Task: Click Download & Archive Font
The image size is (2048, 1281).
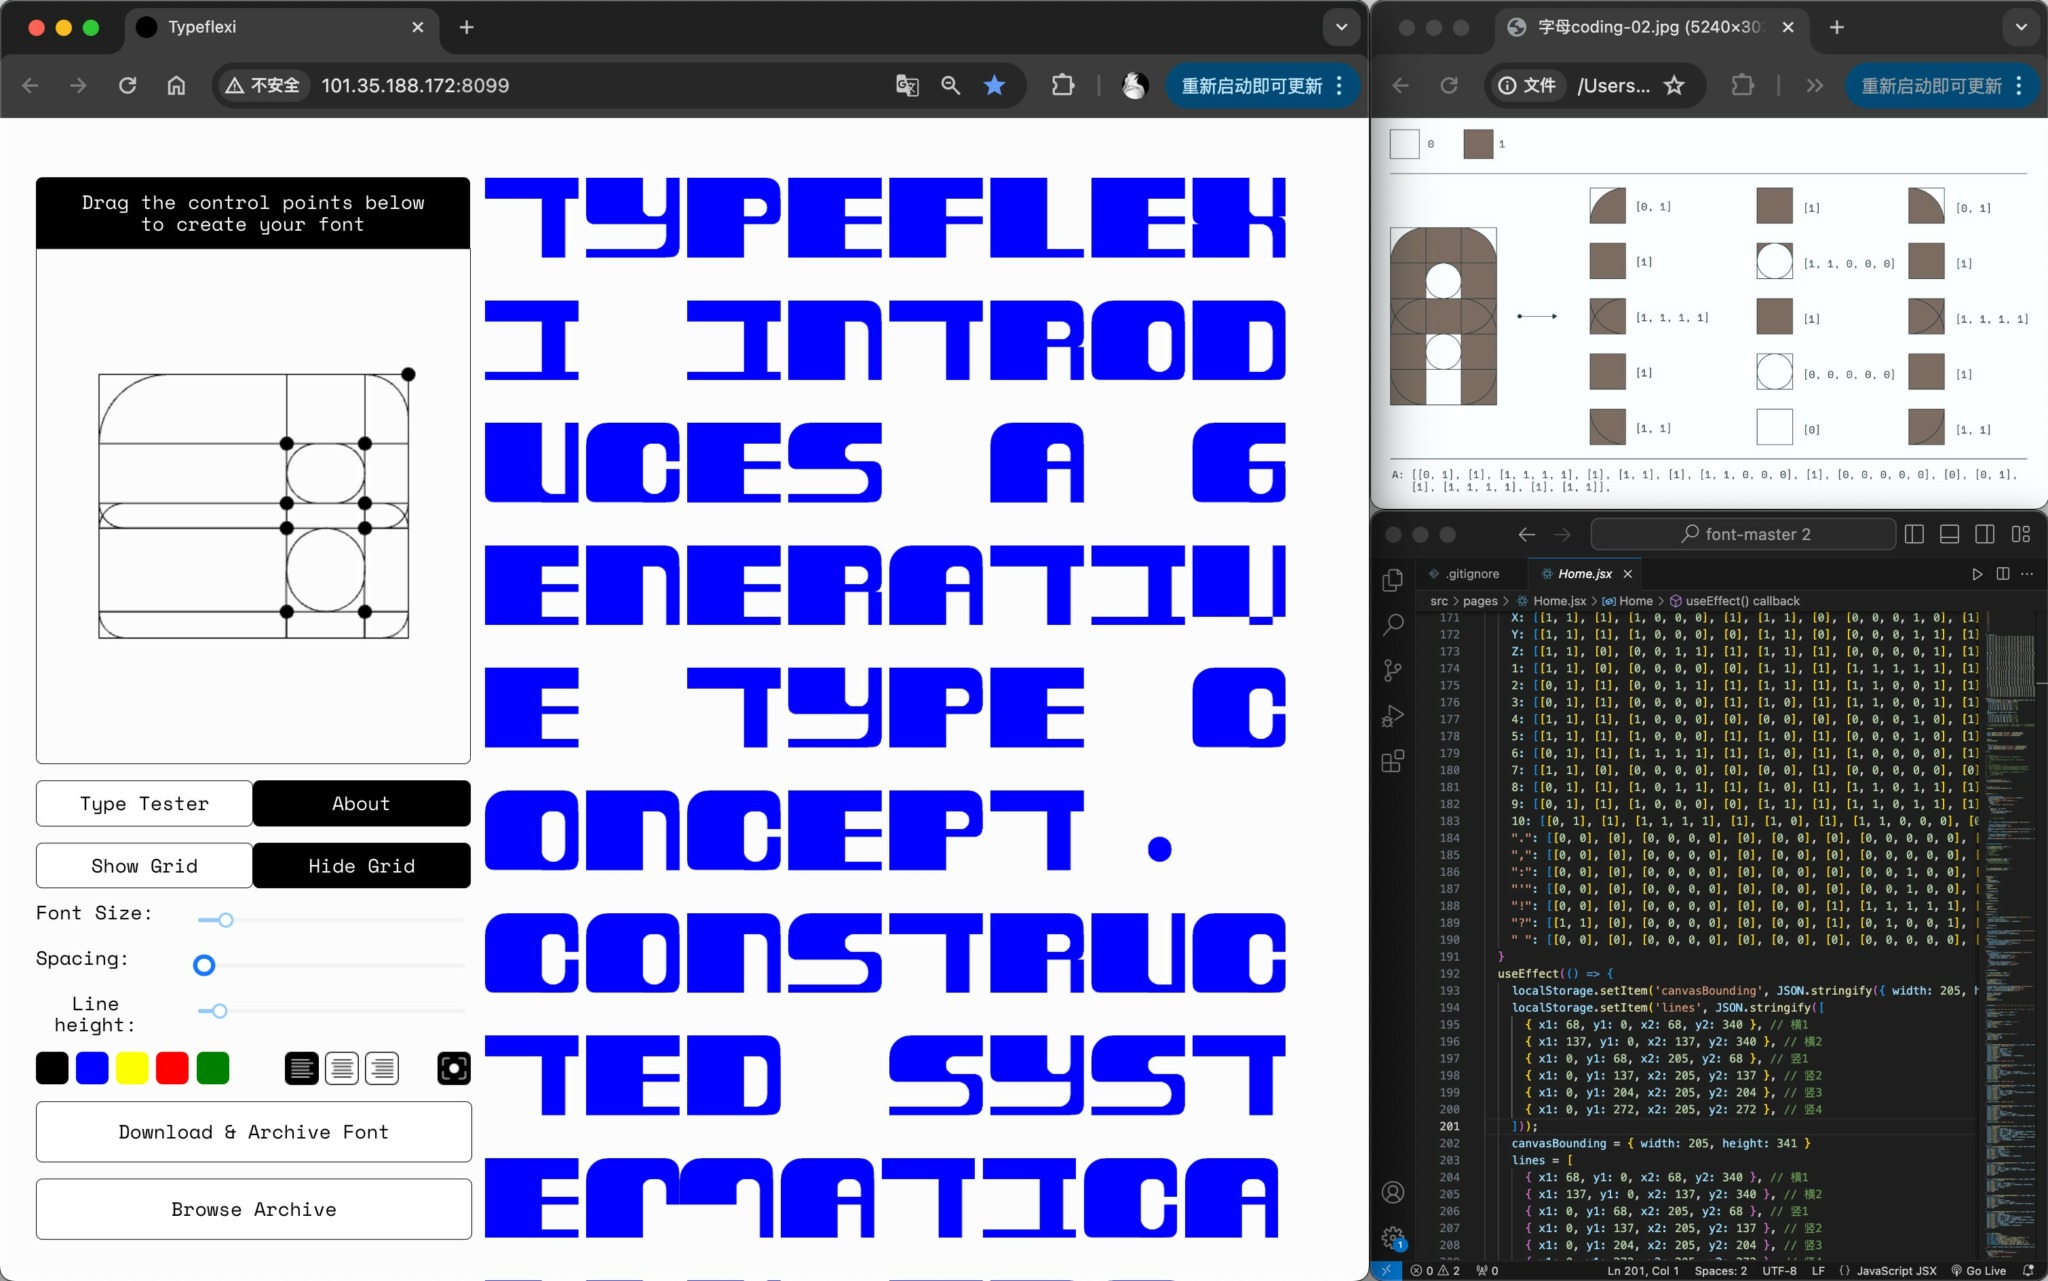Action: [x=254, y=1132]
